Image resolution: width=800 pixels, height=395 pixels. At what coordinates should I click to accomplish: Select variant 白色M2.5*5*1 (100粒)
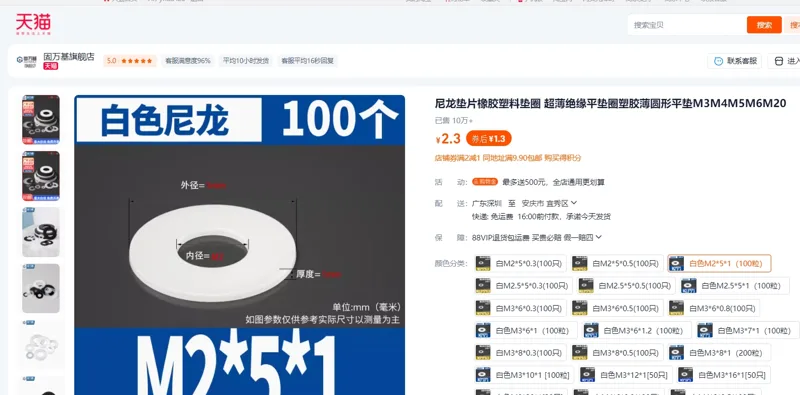click(x=734, y=286)
